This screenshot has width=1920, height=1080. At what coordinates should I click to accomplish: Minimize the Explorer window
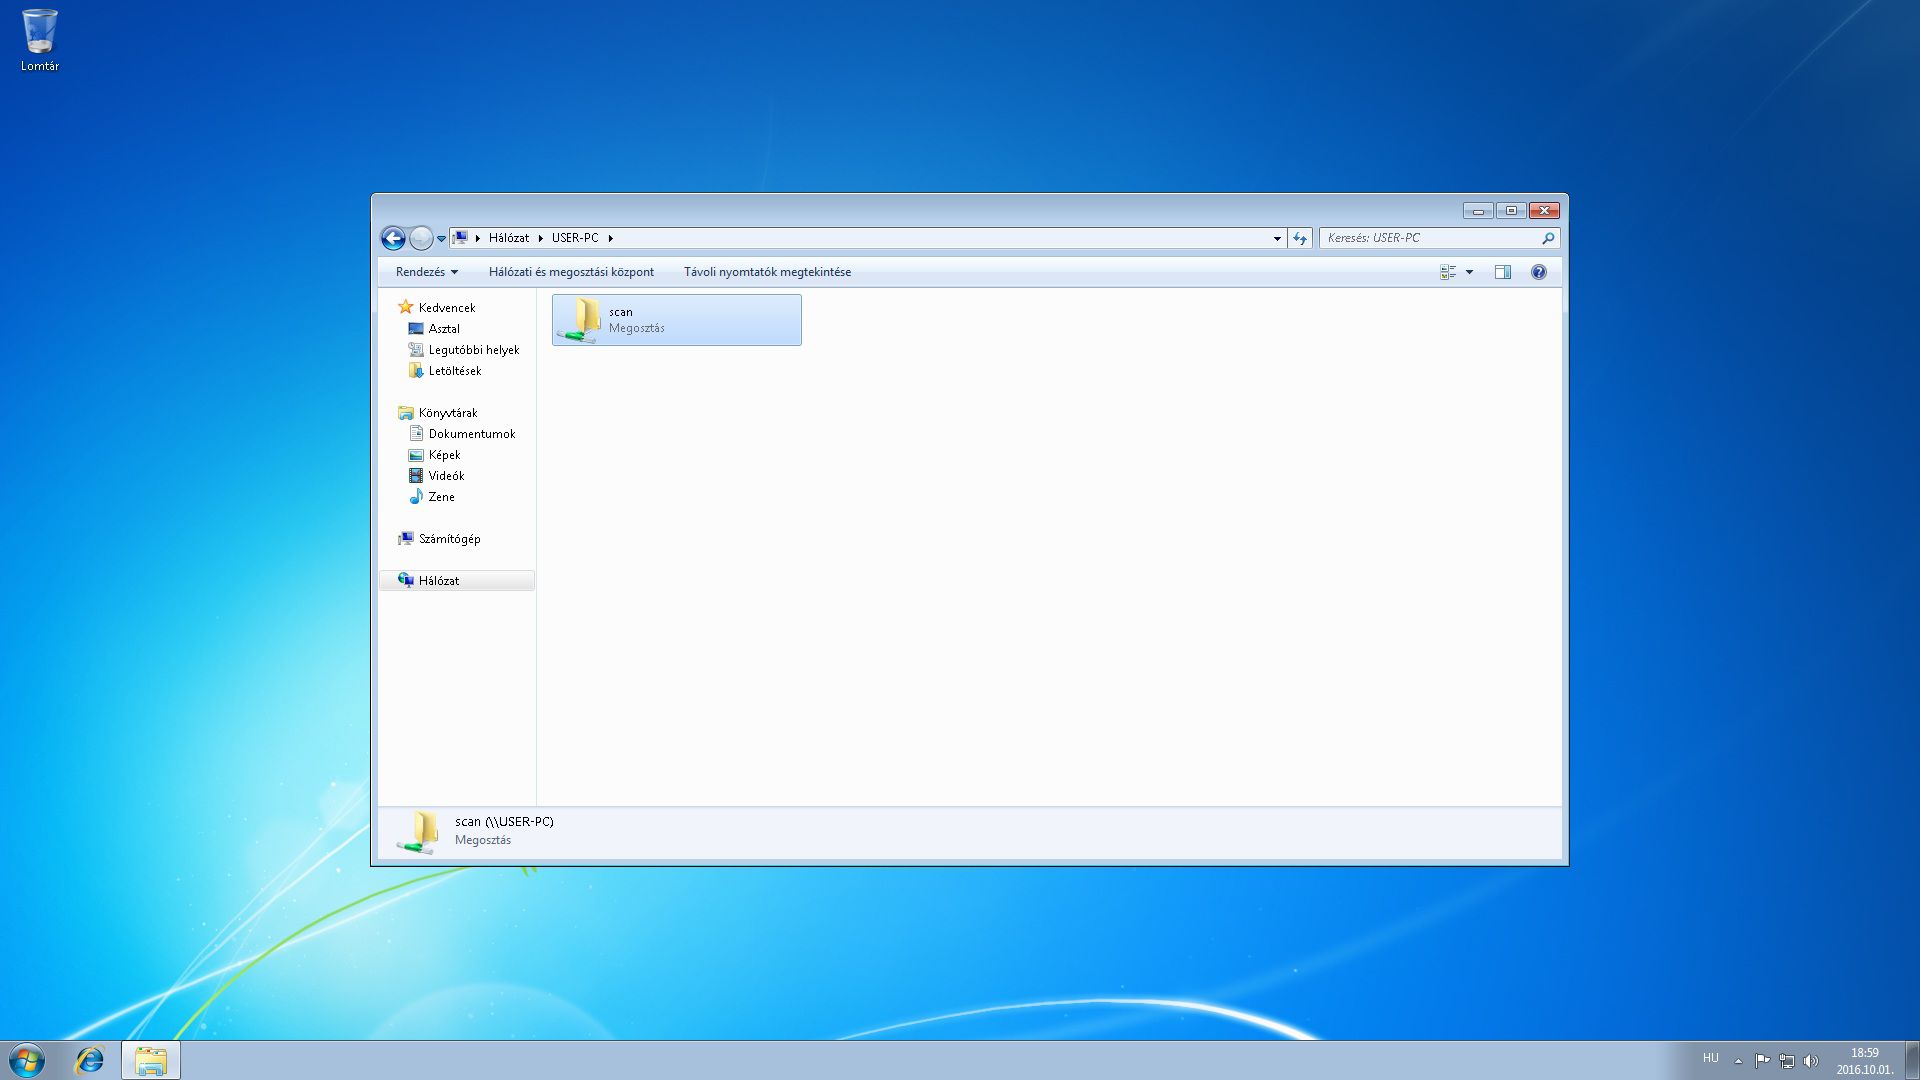1478,210
